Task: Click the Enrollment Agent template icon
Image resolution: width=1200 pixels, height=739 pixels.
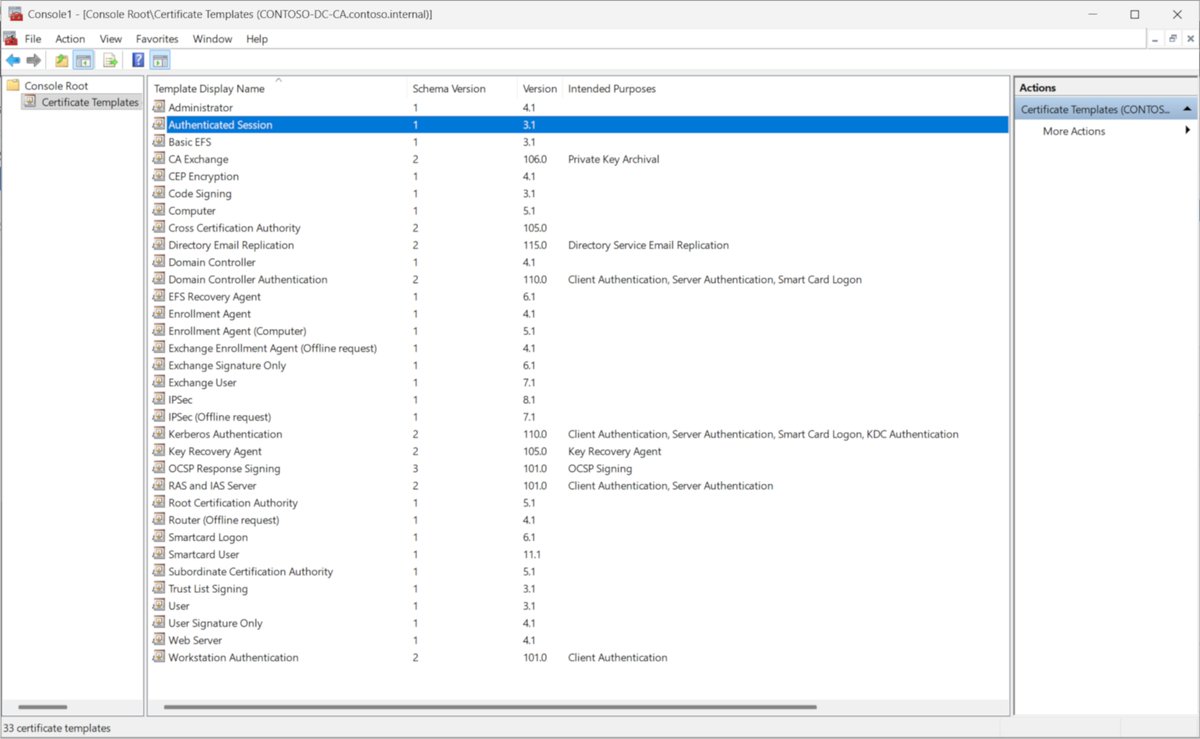Action: coord(158,314)
